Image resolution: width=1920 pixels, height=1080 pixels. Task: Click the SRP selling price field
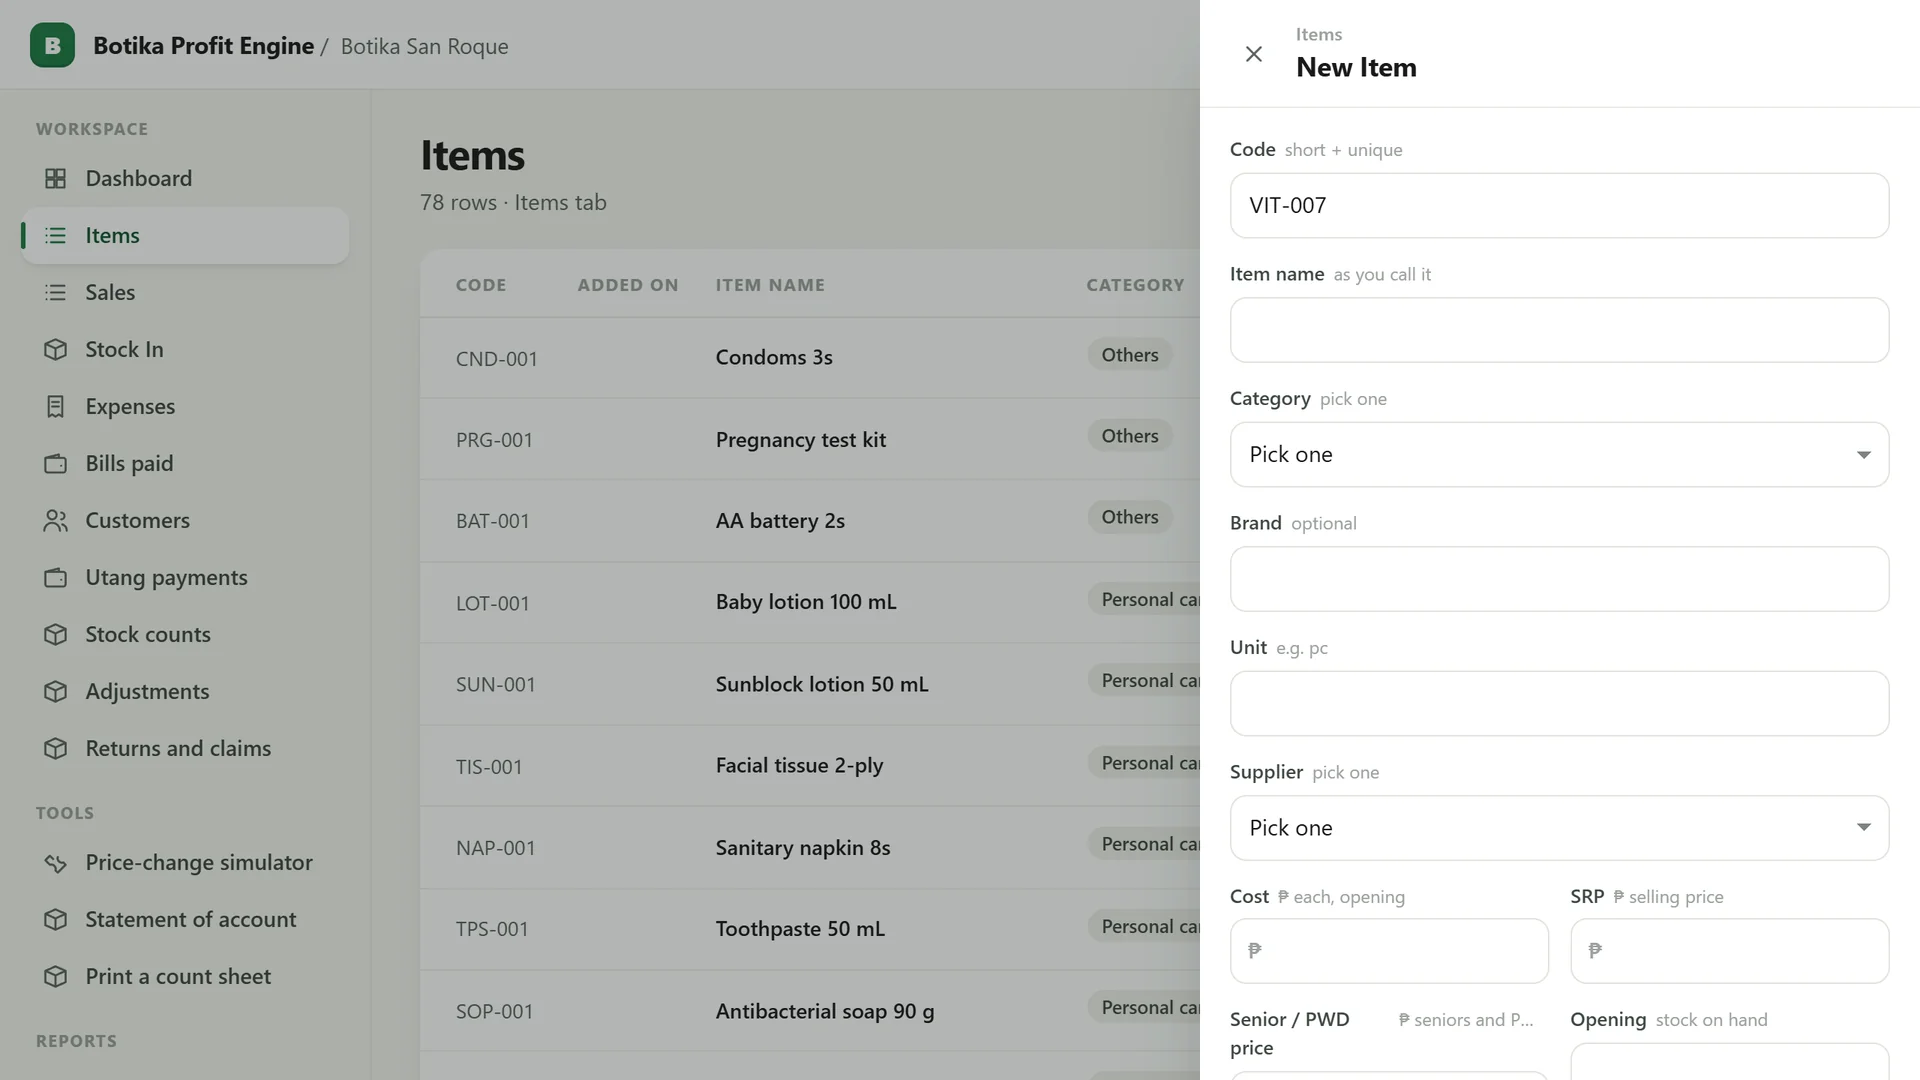coord(1729,951)
